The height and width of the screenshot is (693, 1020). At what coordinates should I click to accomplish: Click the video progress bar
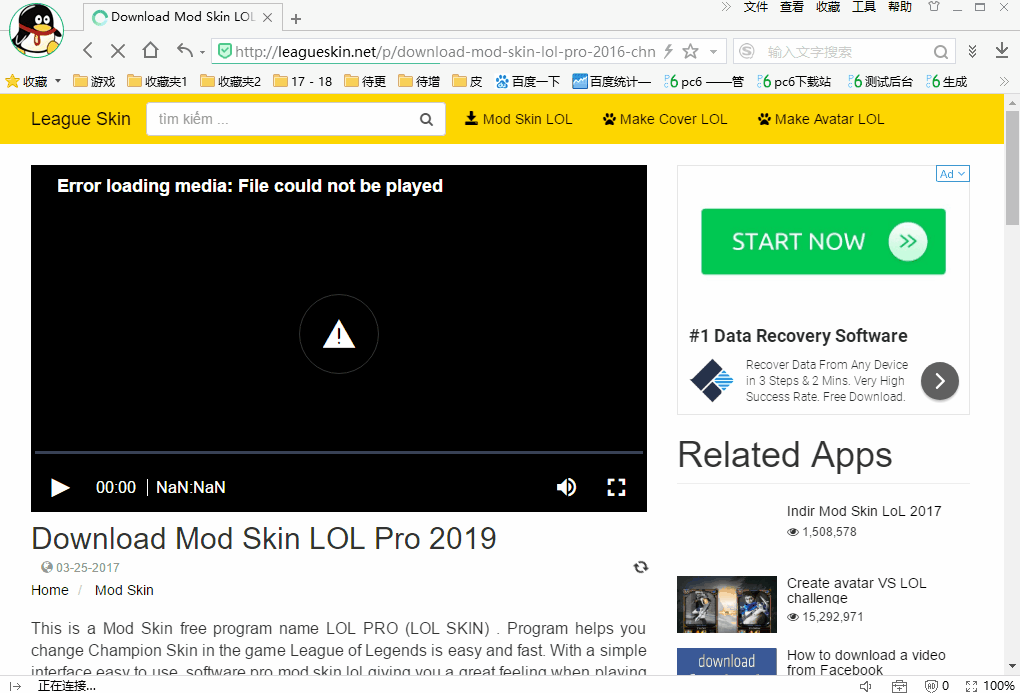(x=339, y=452)
